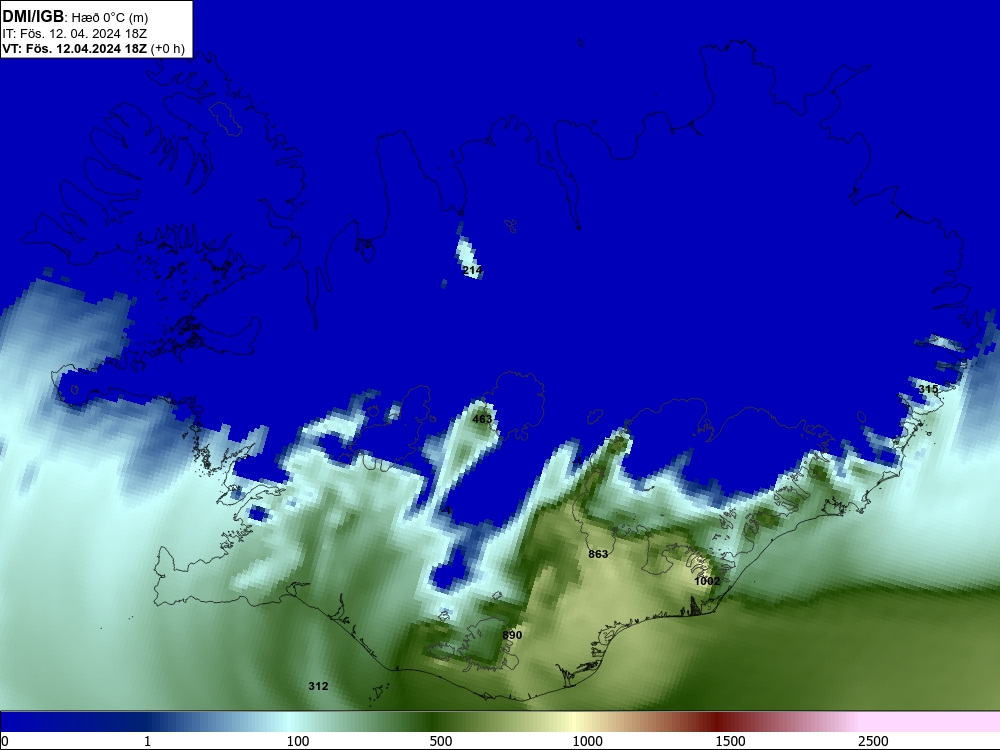Viewport: 1000px width, 750px height.
Task: Click the 1000 label on the color scale
Action: click(587, 741)
